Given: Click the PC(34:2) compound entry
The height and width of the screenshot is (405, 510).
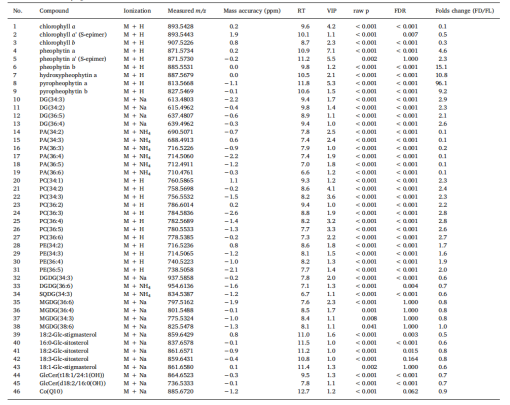Looking at the screenshot, I should (x=51, y=189).
